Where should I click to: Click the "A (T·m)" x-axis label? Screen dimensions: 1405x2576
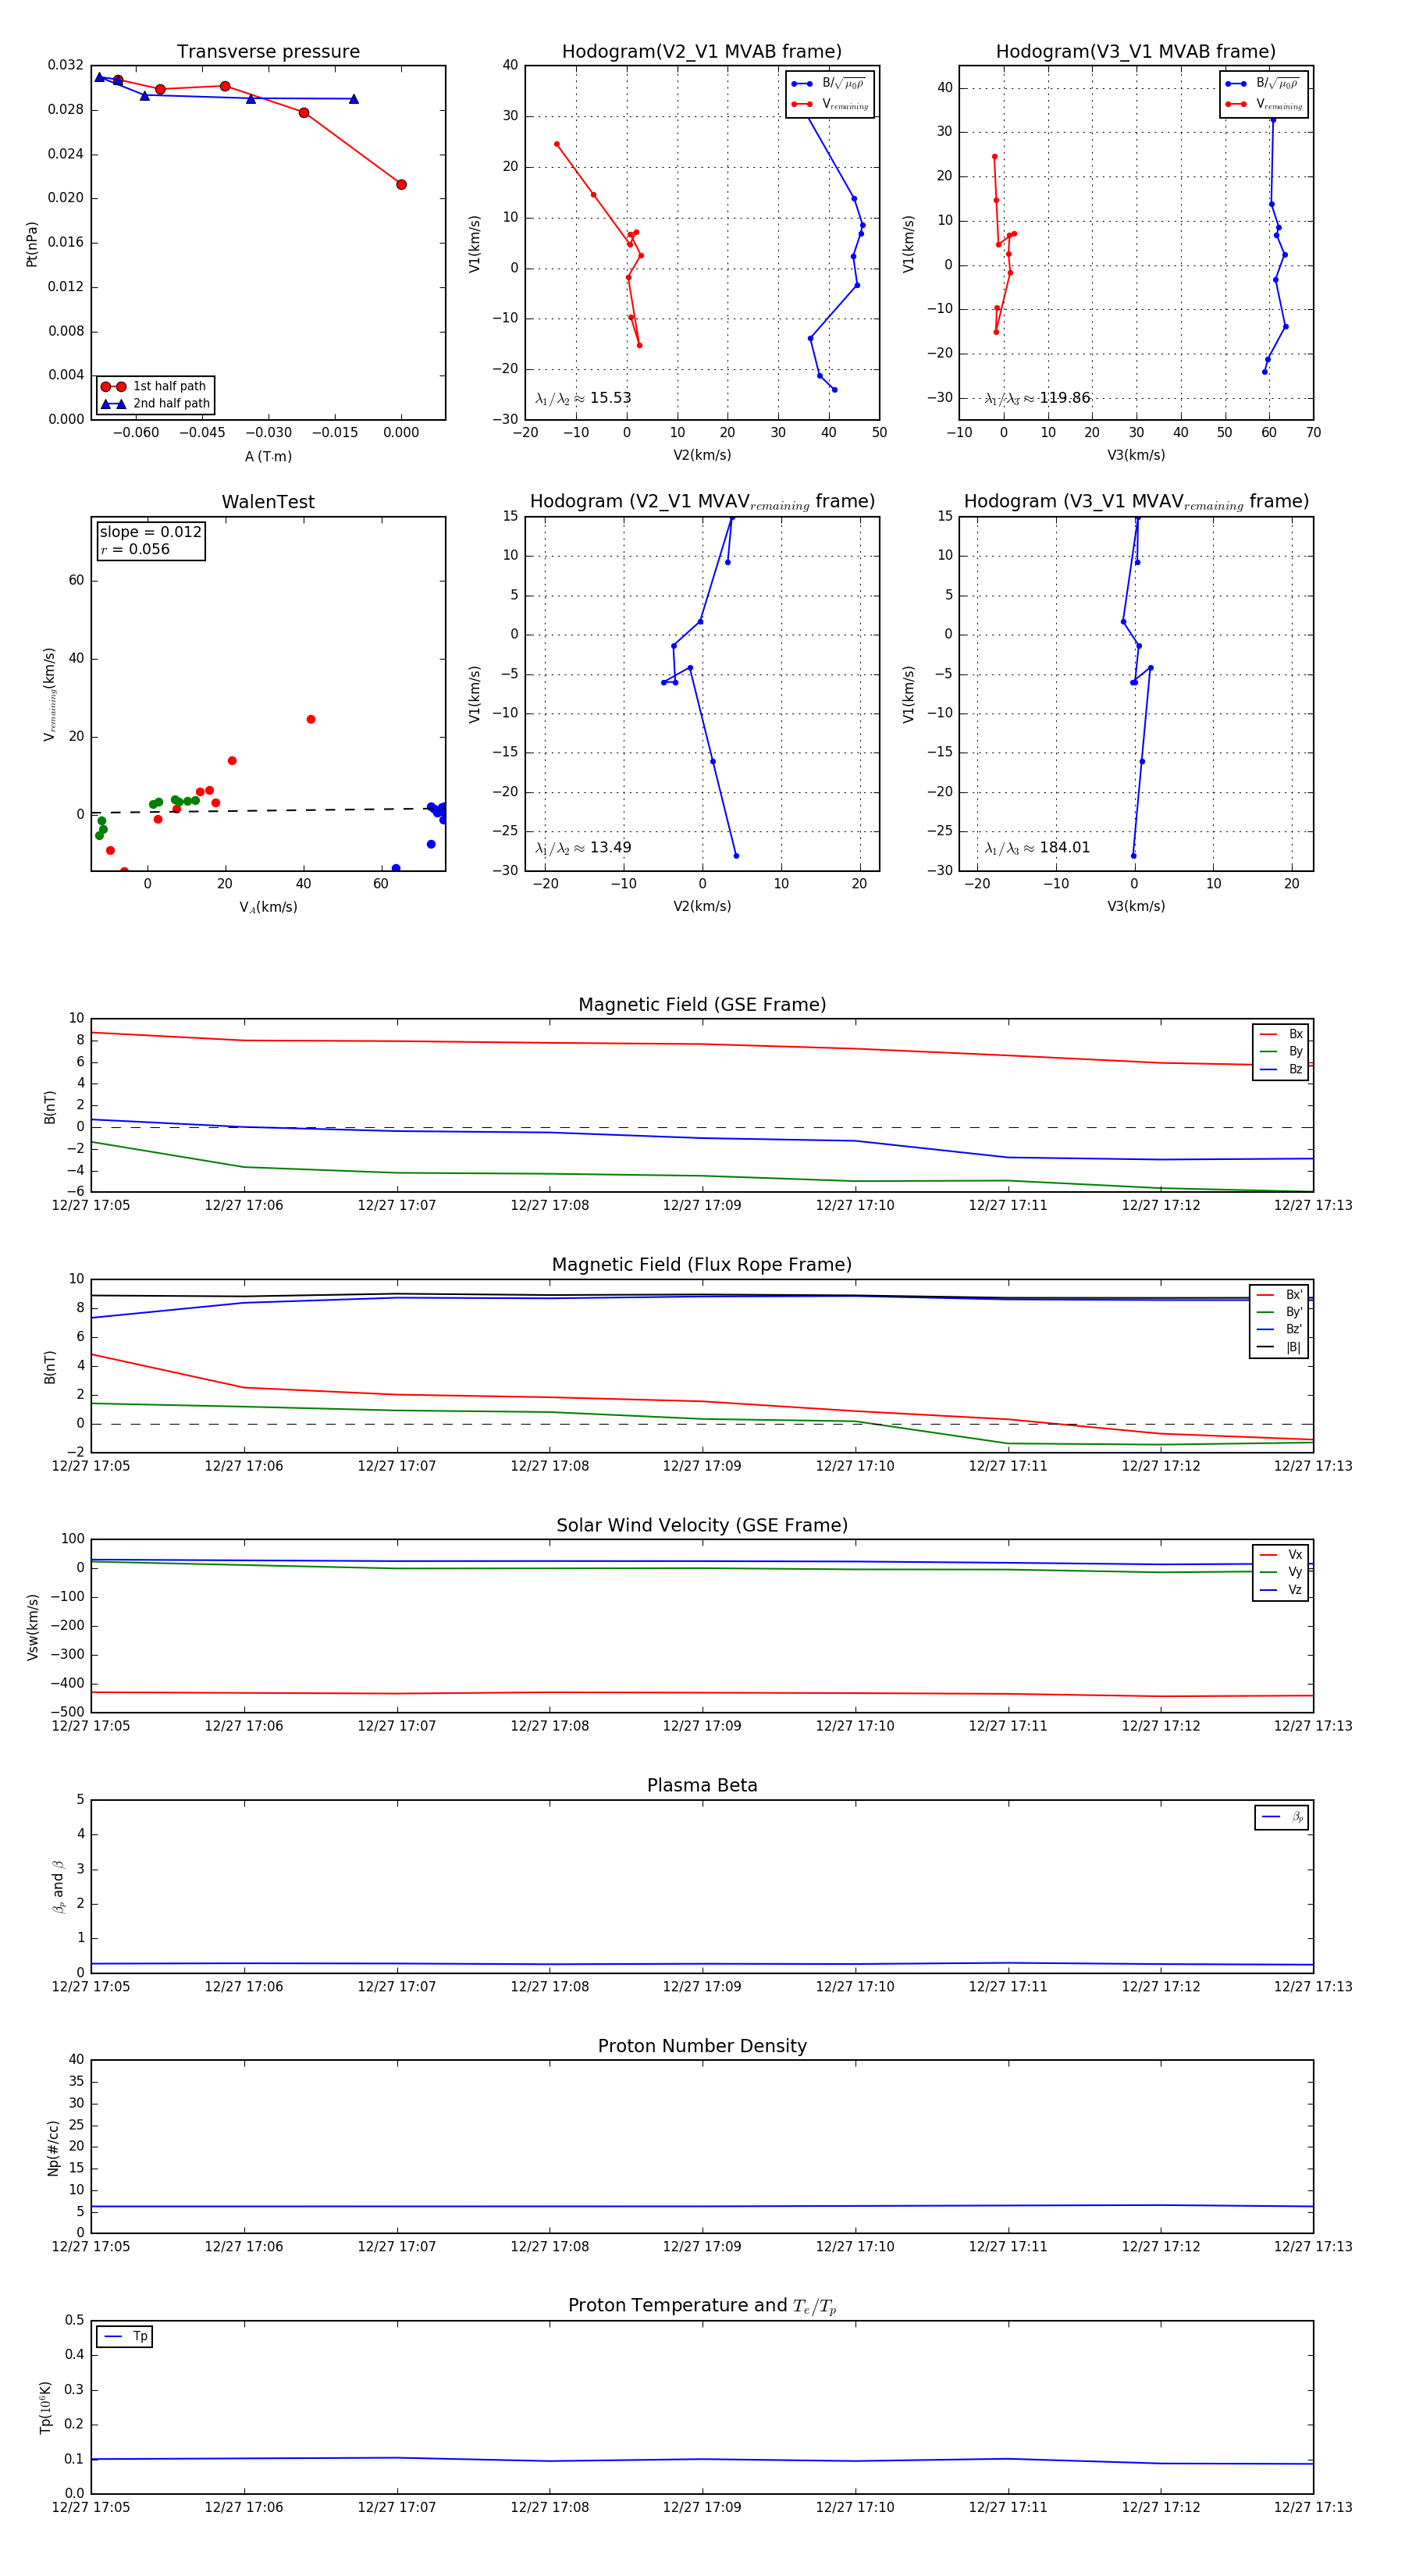(x=268, y=457)
